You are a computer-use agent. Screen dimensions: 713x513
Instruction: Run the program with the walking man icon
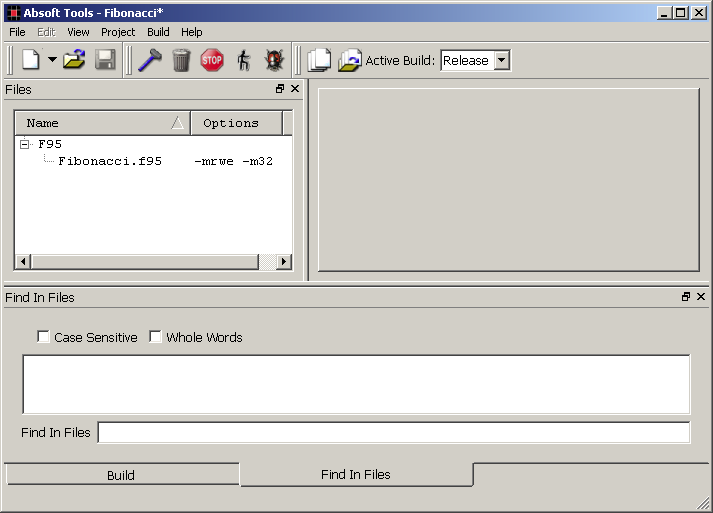pos(244,60)
